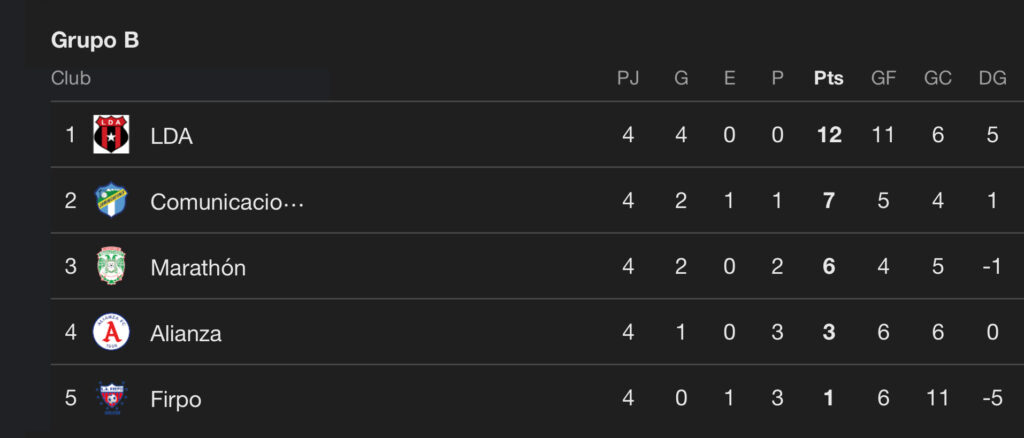This screenshot has height=438, width=1024.
Task: Open the LDA team name link
Action: coord(171,136)
